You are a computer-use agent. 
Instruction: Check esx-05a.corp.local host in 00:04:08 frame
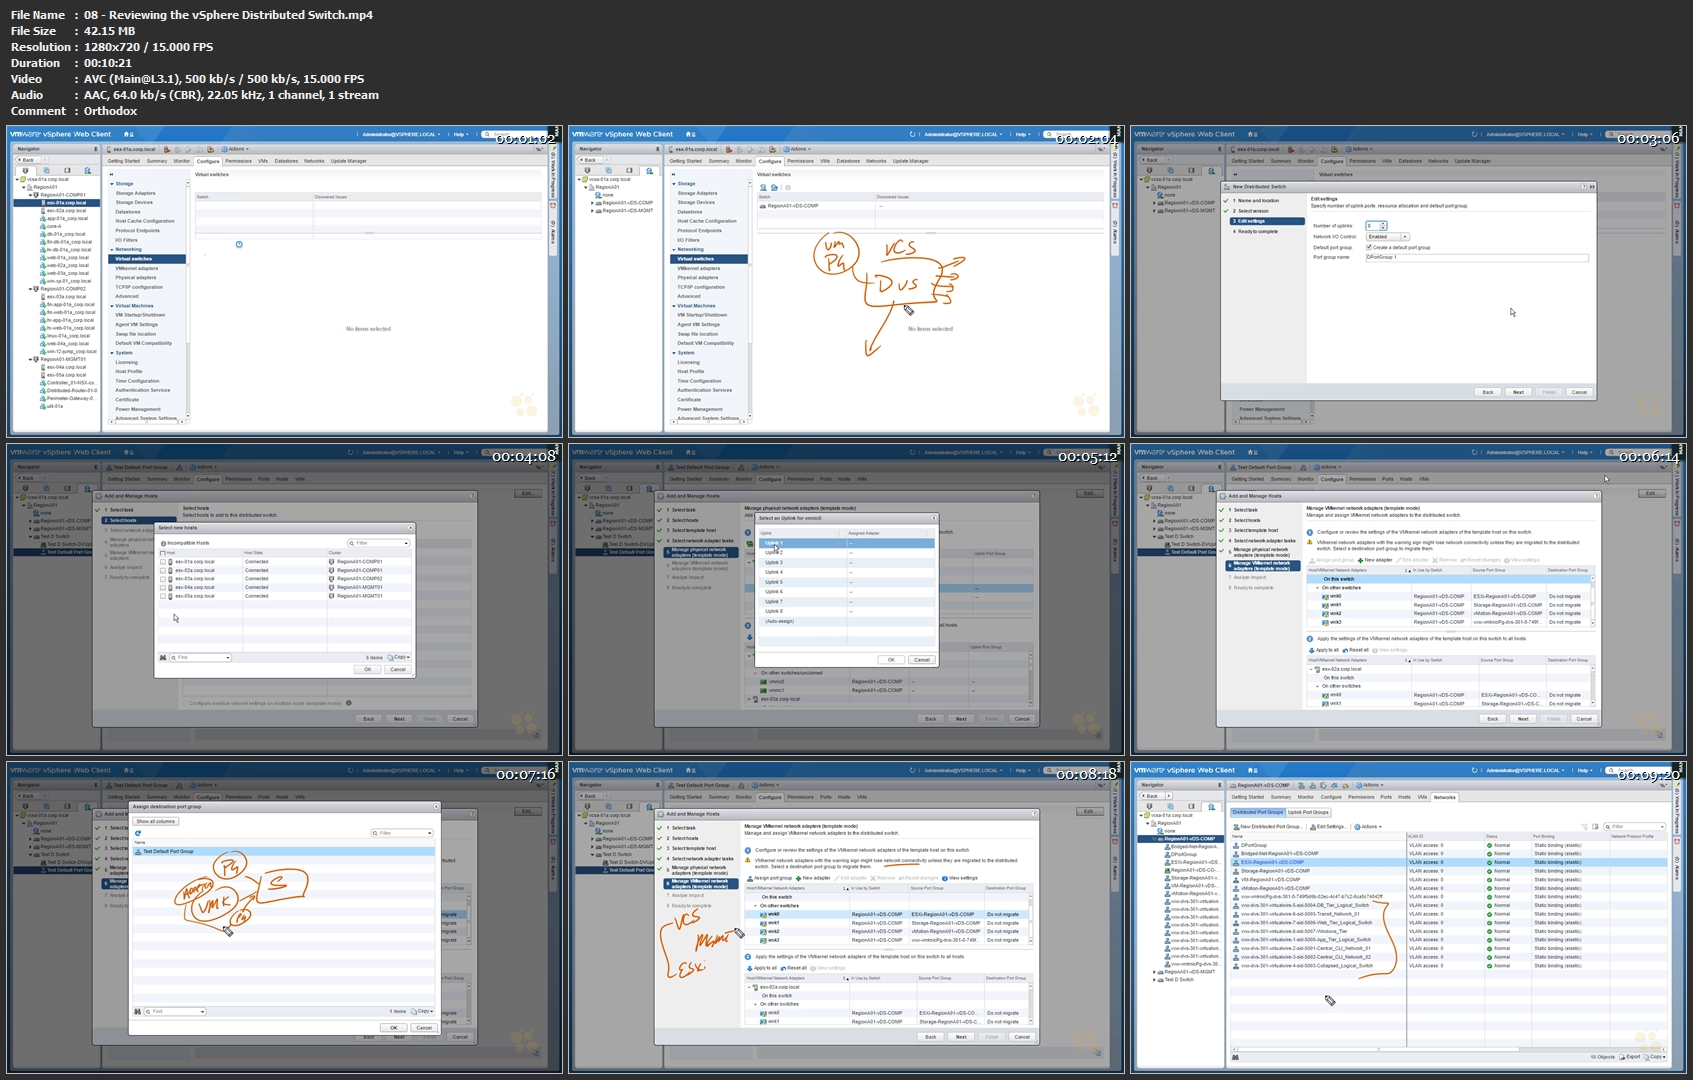(x=163, y=596)
